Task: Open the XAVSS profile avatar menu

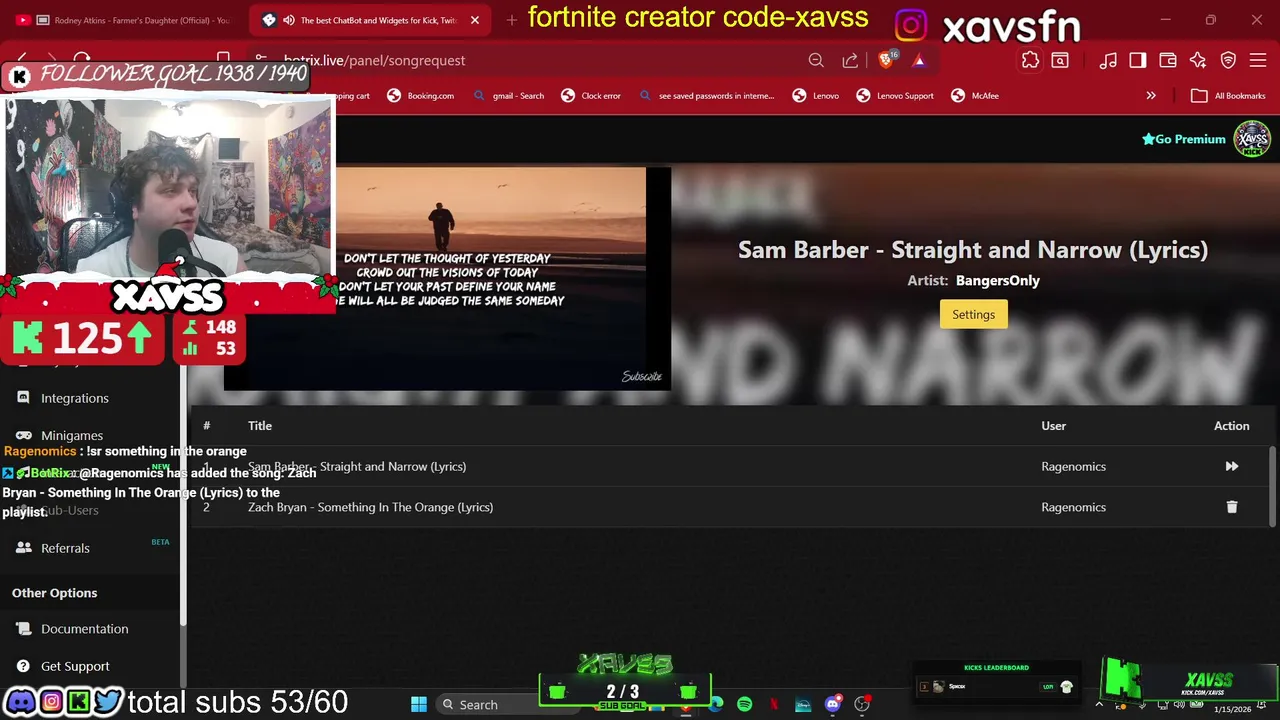Action: click(x=1252, y=139)
